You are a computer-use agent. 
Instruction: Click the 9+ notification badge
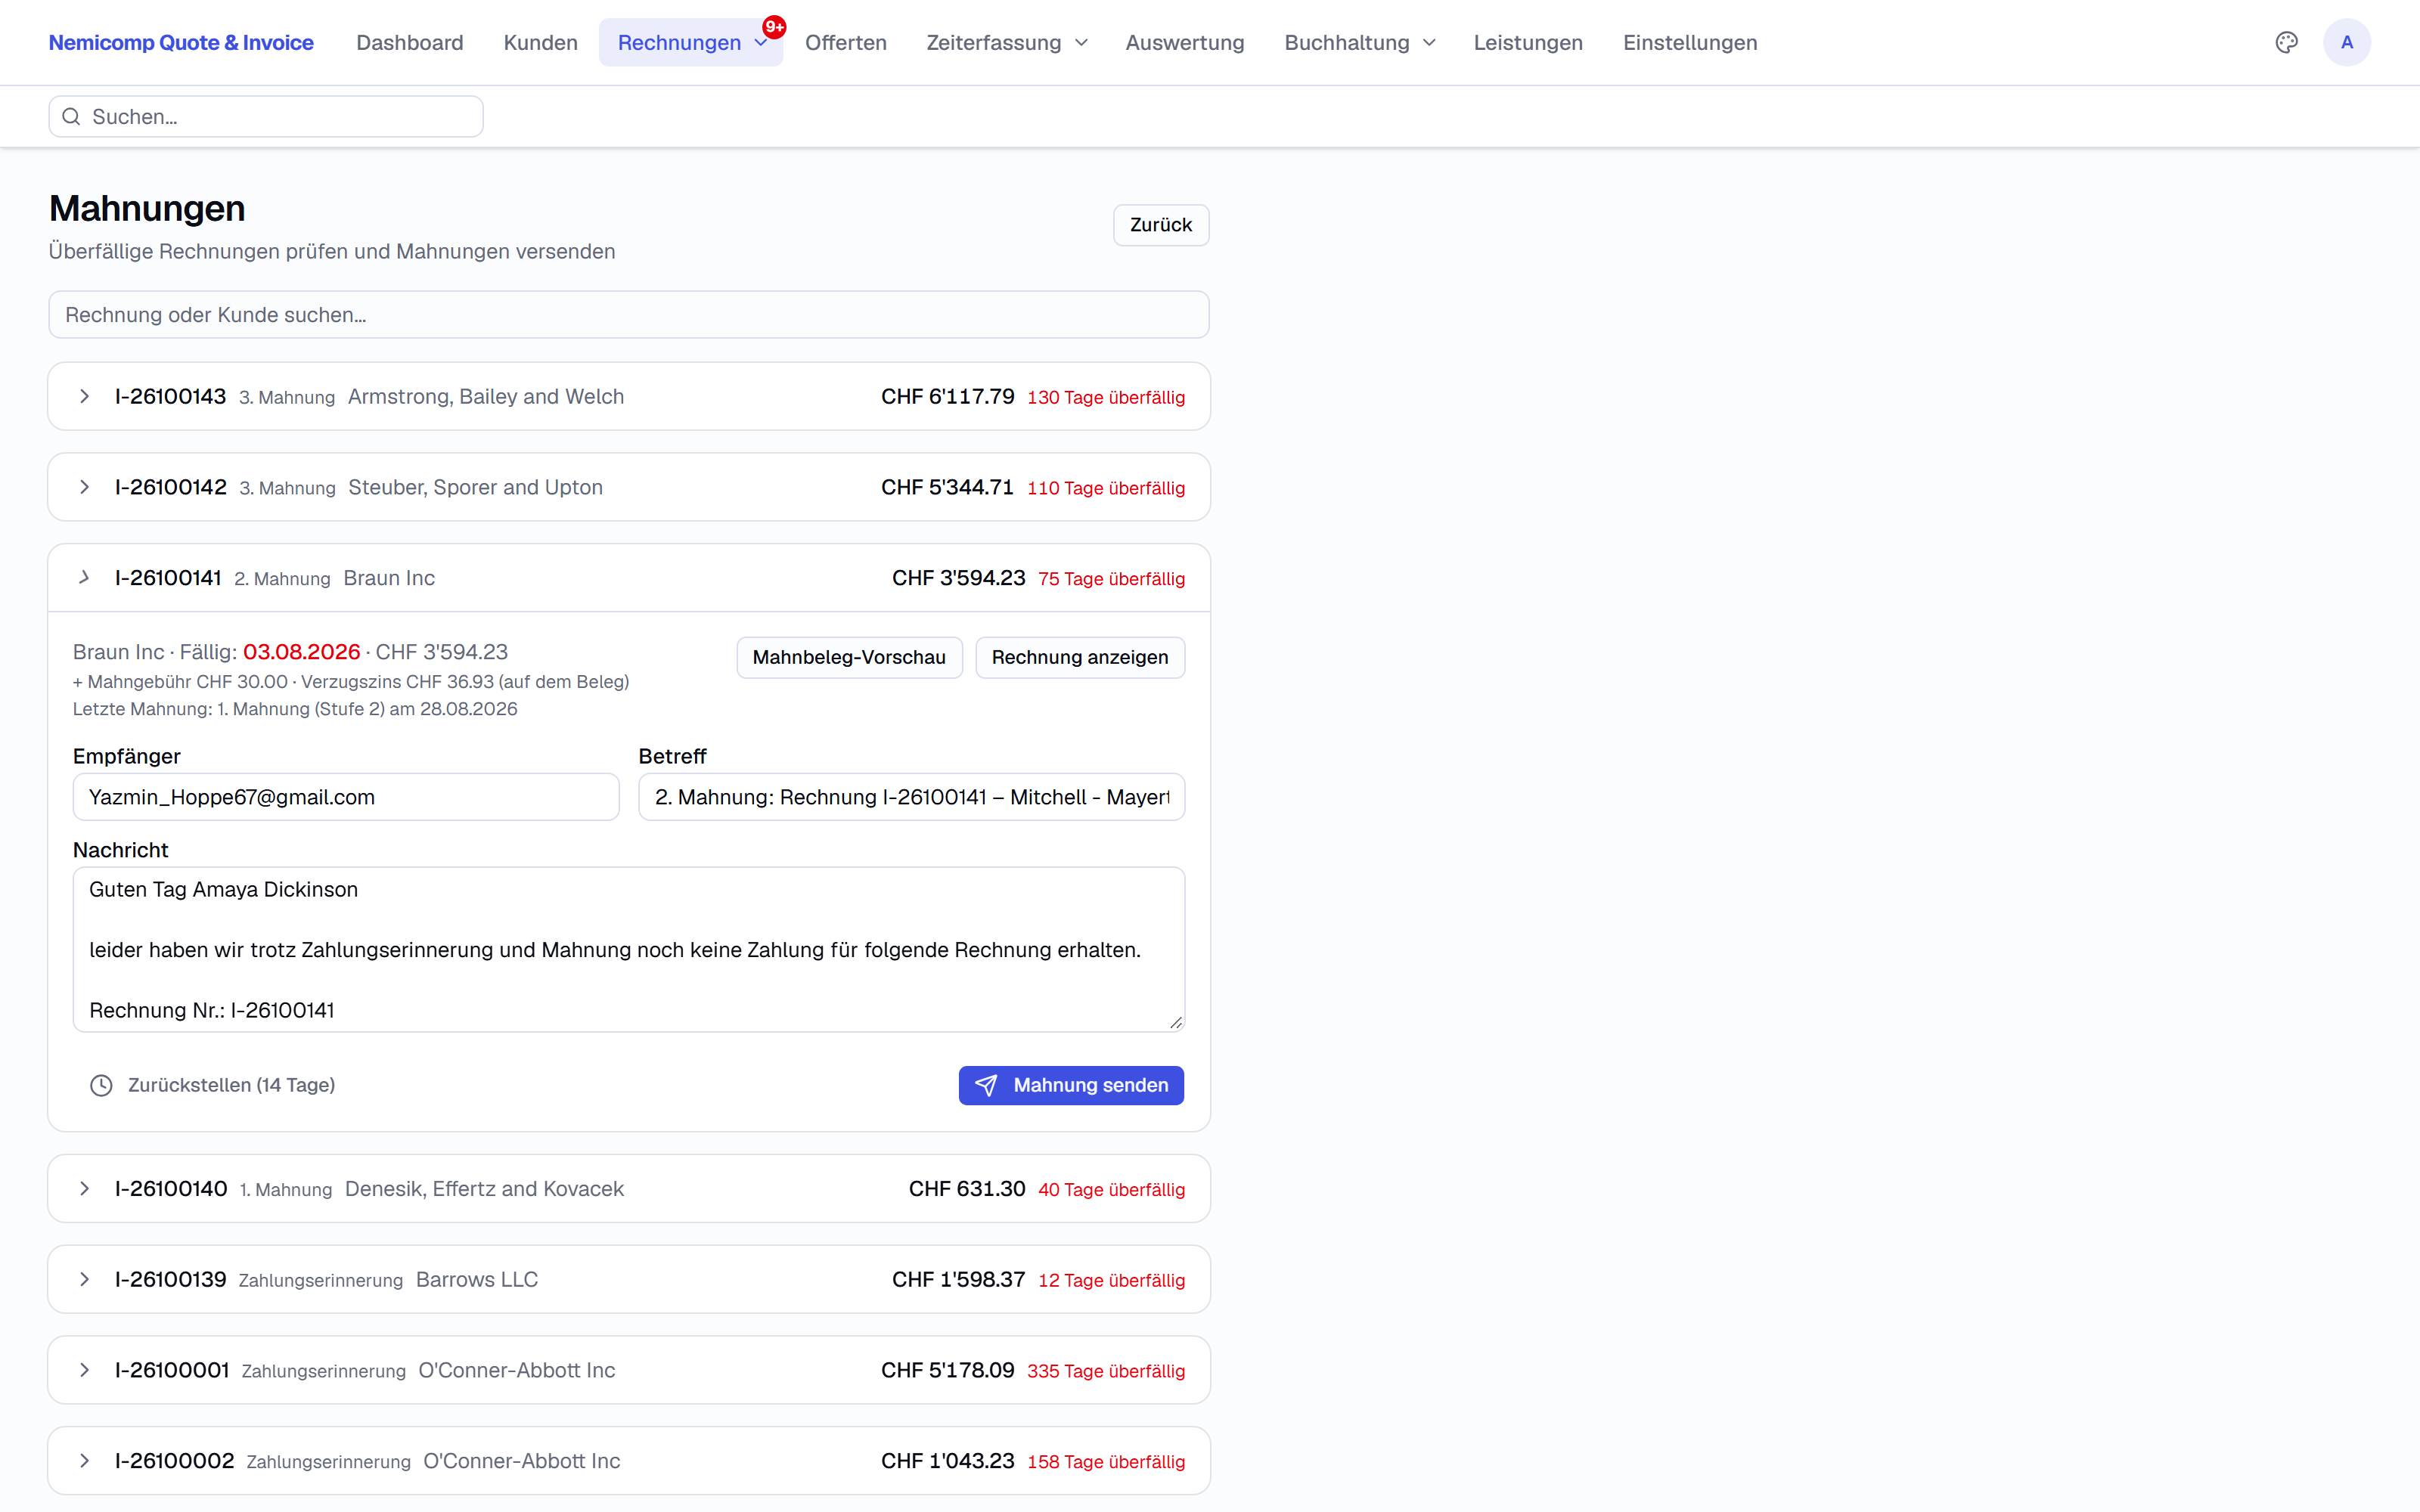coord(774,27)
